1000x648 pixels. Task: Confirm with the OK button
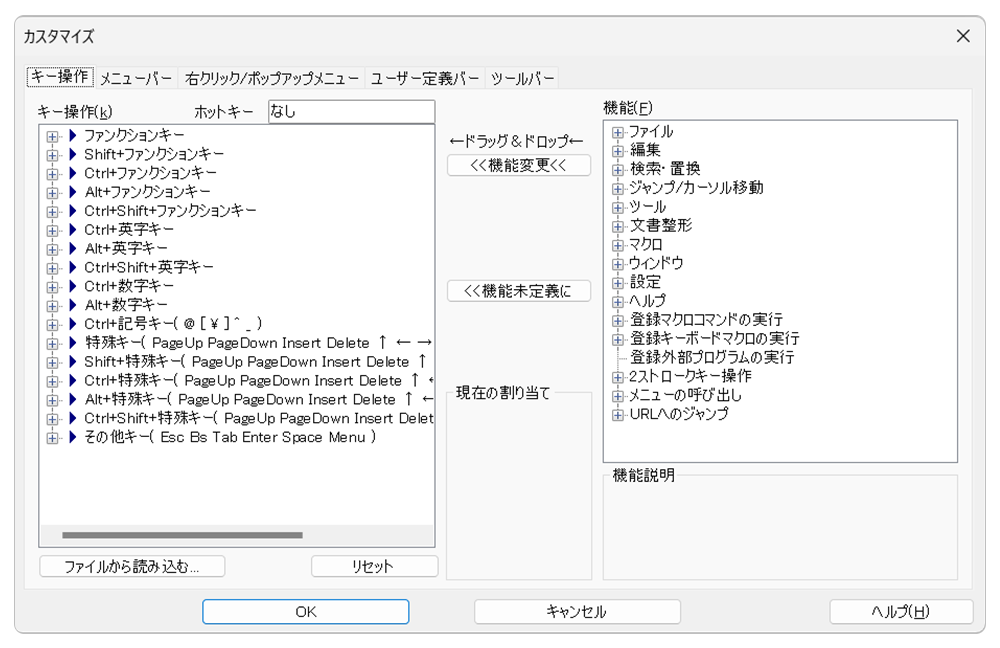[306, 612]
